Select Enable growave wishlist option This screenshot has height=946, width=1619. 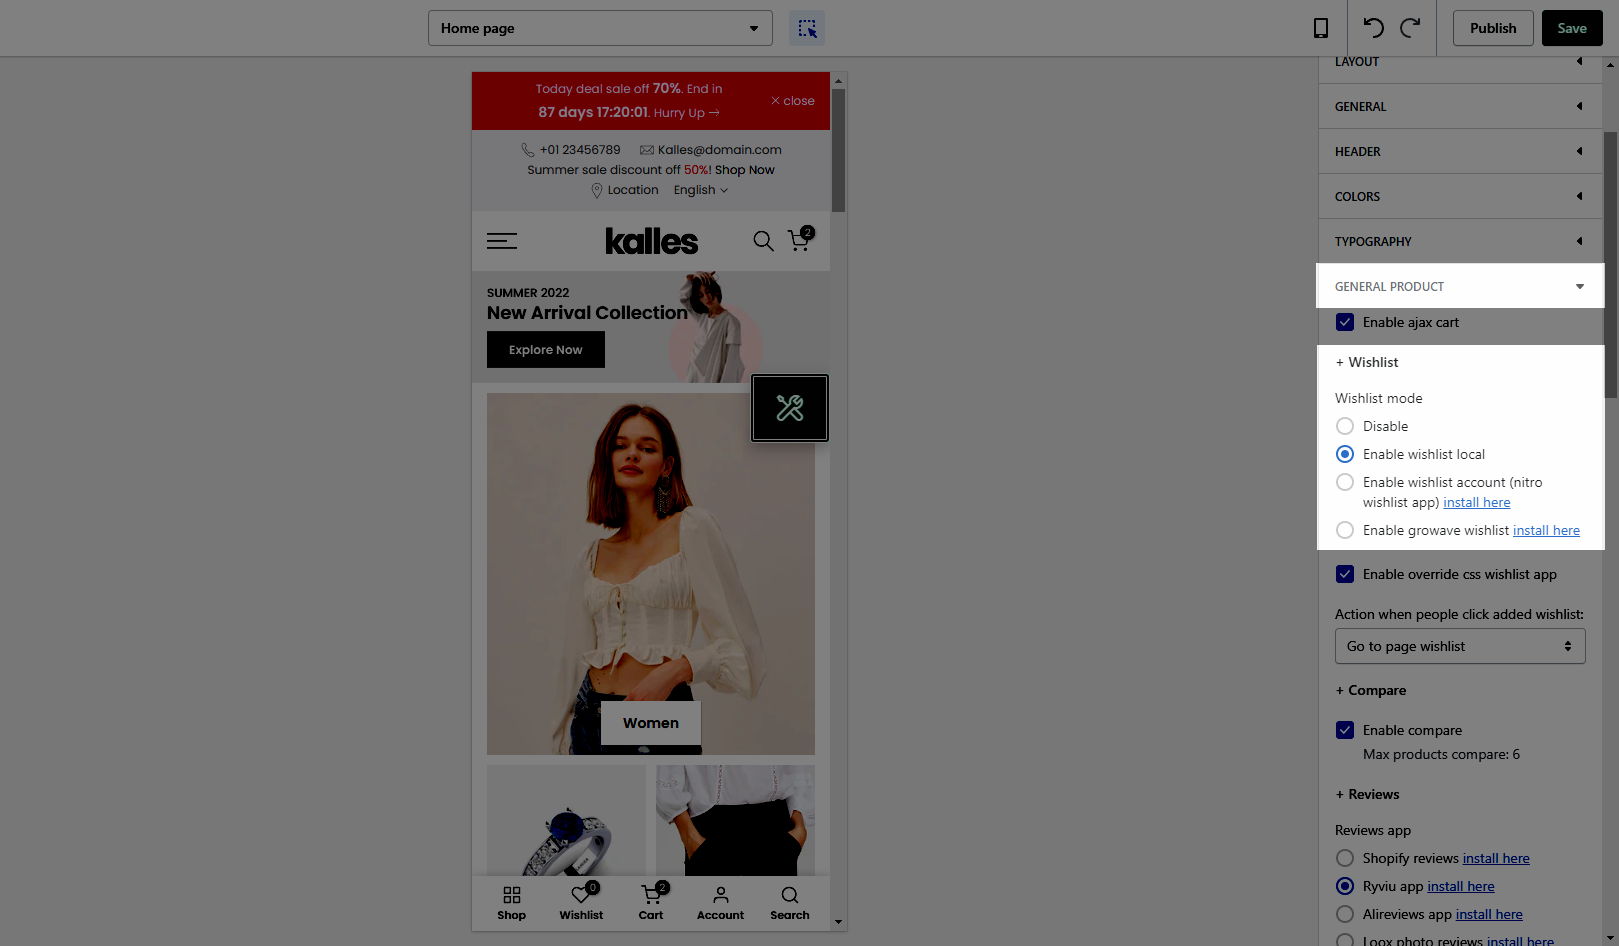pos(1345,530)
